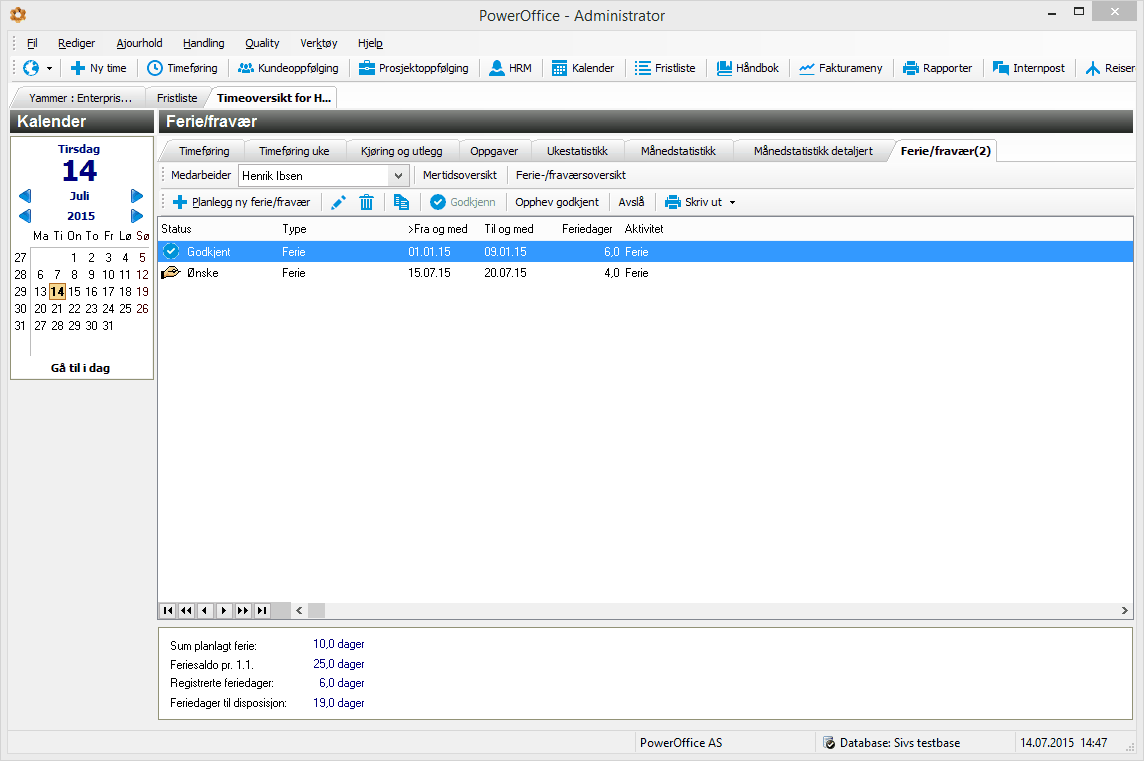Click the trash can delete icon
This screenshot has height=761, width=1144.
tap(366, 202)
